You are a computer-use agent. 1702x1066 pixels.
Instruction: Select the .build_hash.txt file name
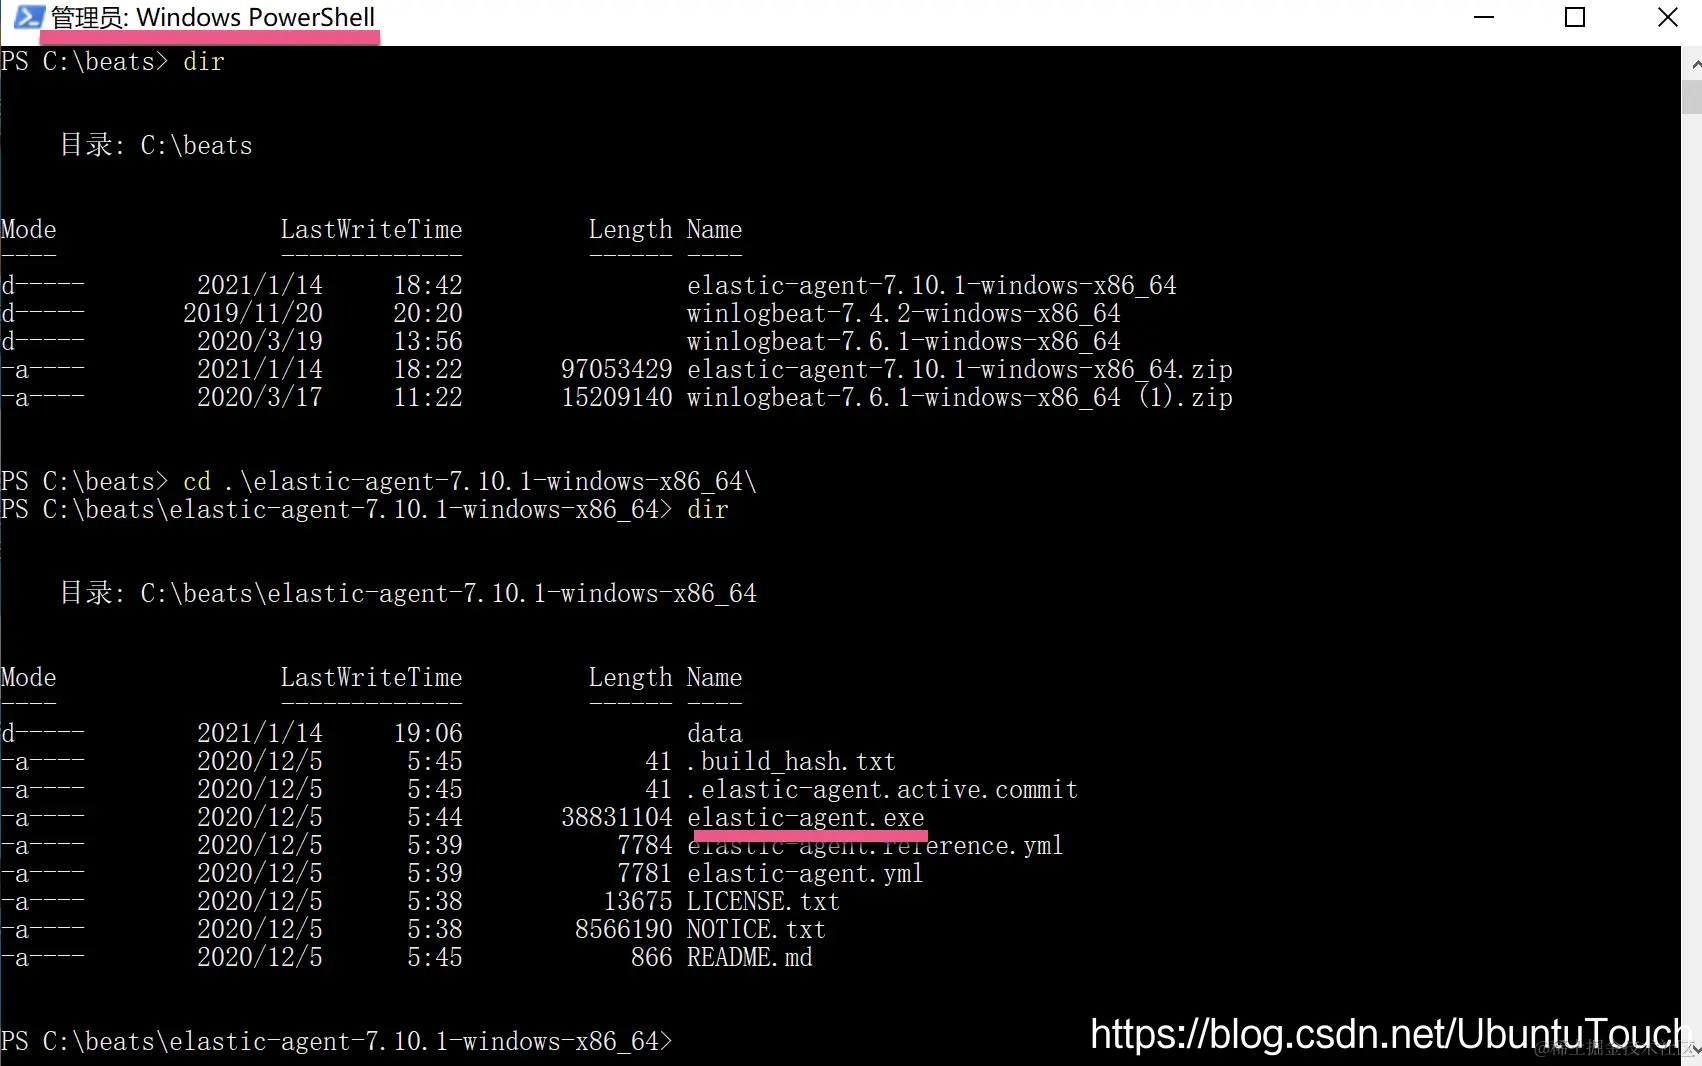[791, 761]
